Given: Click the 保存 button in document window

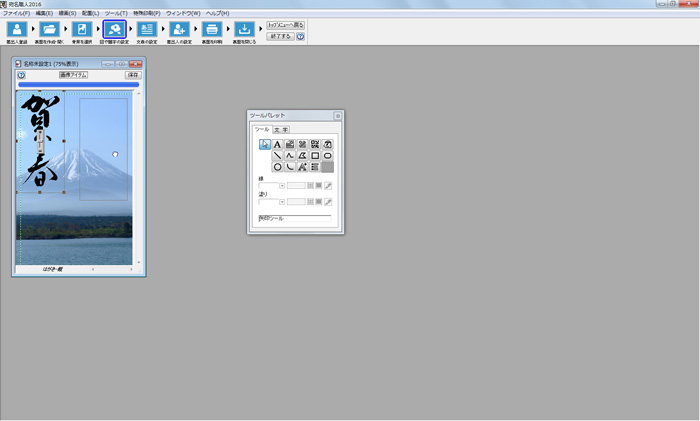Looking at the screenshot, I should coord(132,75).
